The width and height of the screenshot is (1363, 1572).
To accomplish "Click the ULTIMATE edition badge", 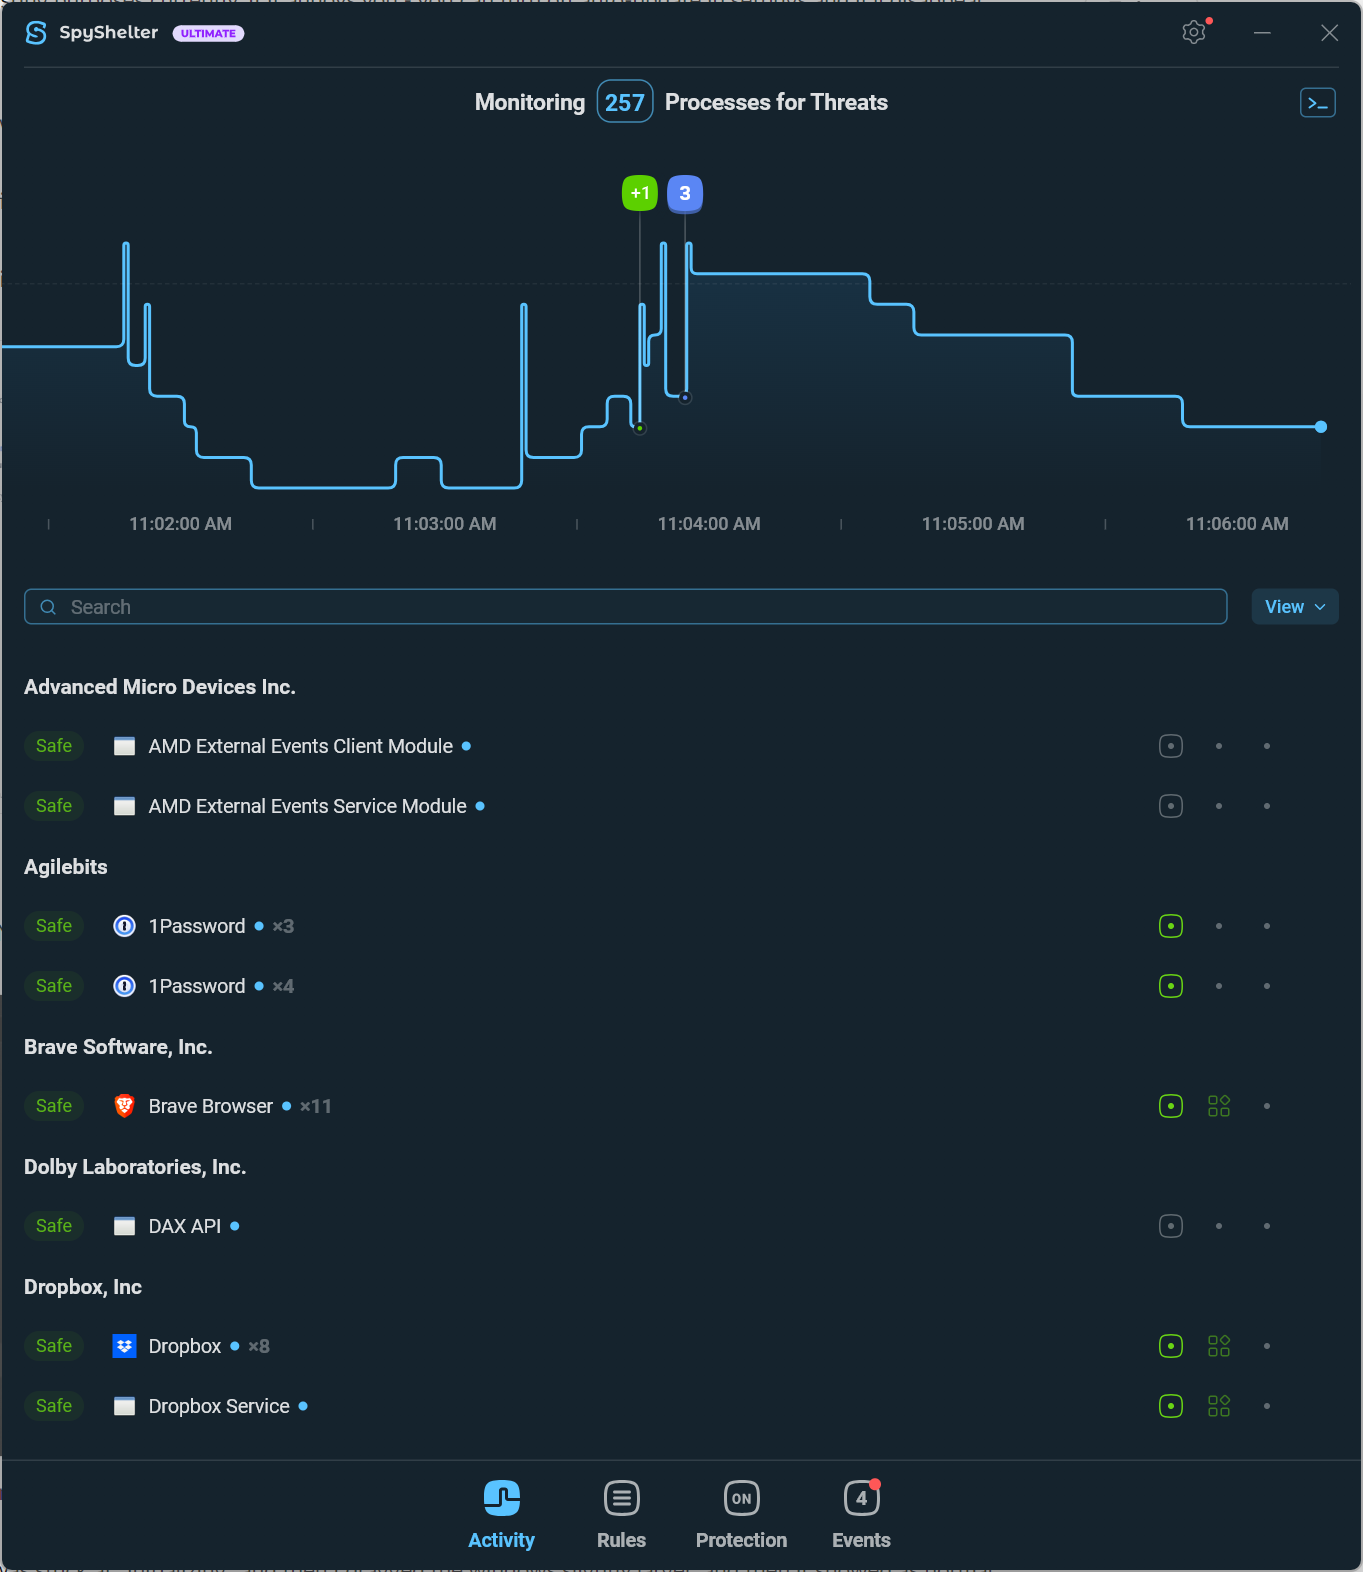I will (x=208, y=33).
